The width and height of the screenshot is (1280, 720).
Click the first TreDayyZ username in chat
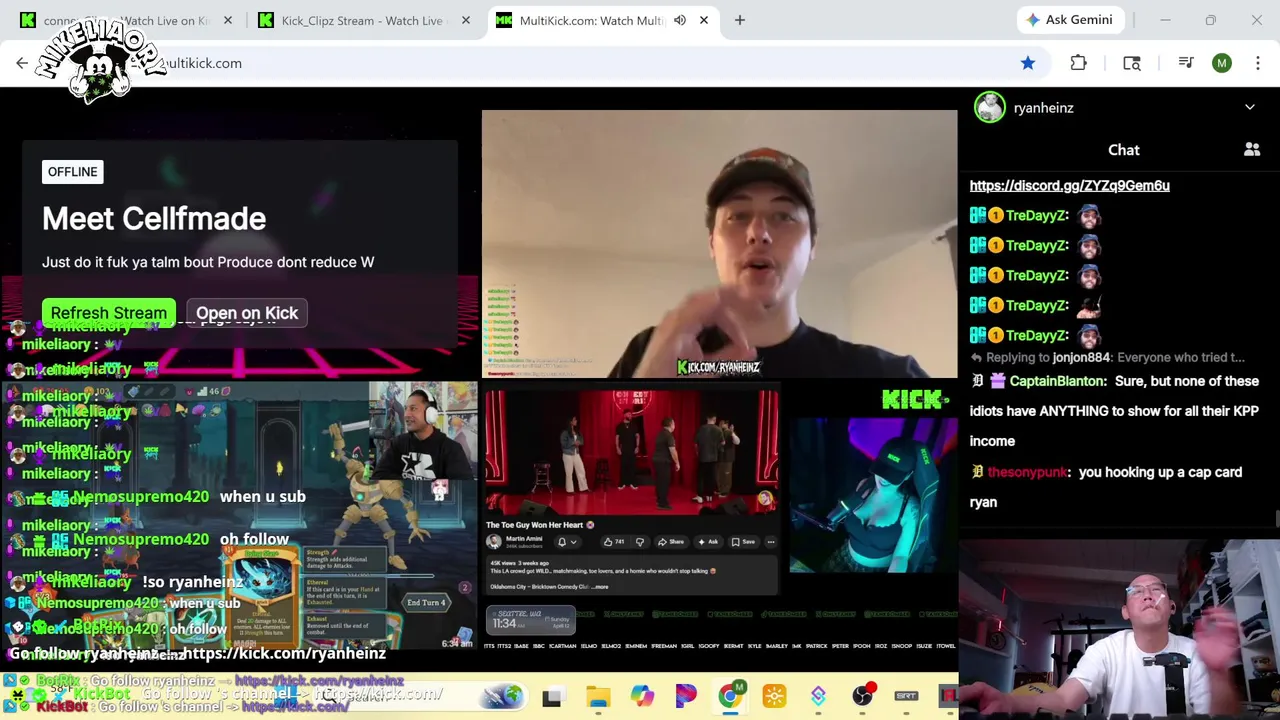click(1037, 215)
